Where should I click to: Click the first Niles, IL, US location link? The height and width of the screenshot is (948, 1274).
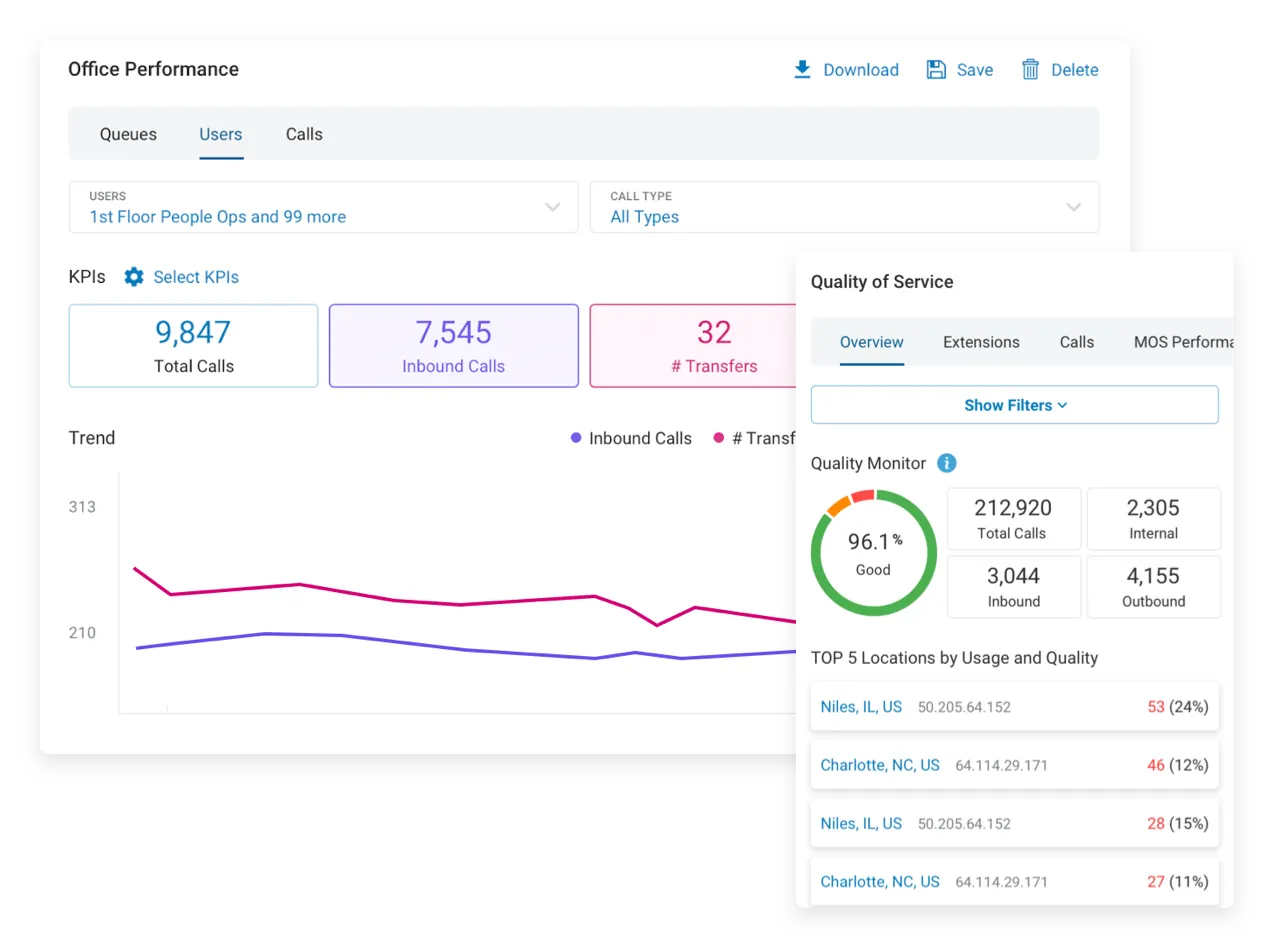pyautogui.click(x=861, y=707)
